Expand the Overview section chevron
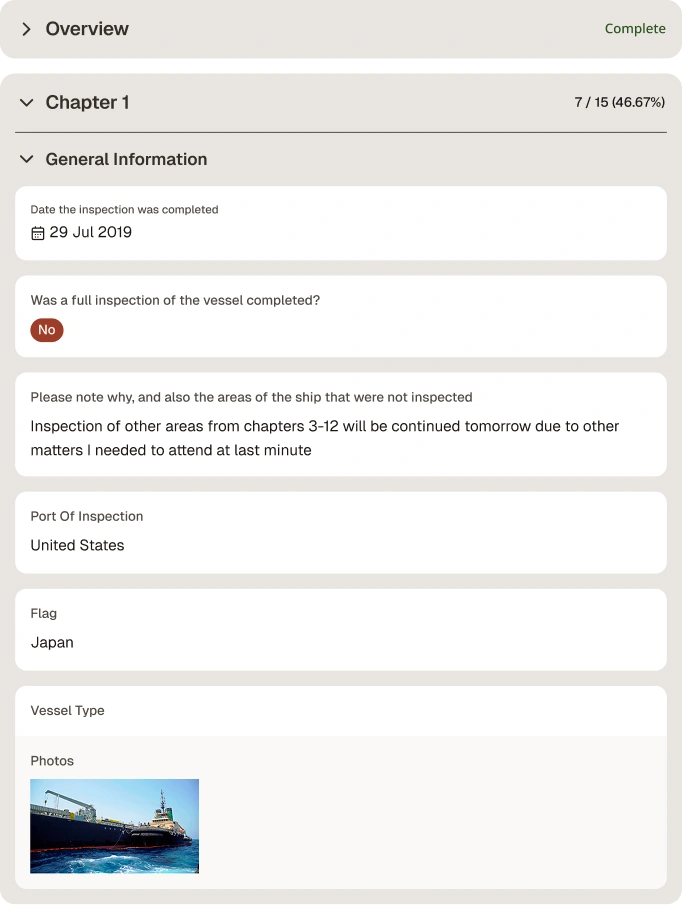 [26, 29]
